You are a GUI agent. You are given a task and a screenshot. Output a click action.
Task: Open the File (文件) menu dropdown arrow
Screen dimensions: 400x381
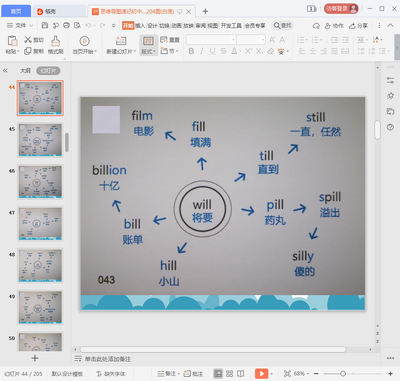tap(31, 26)
